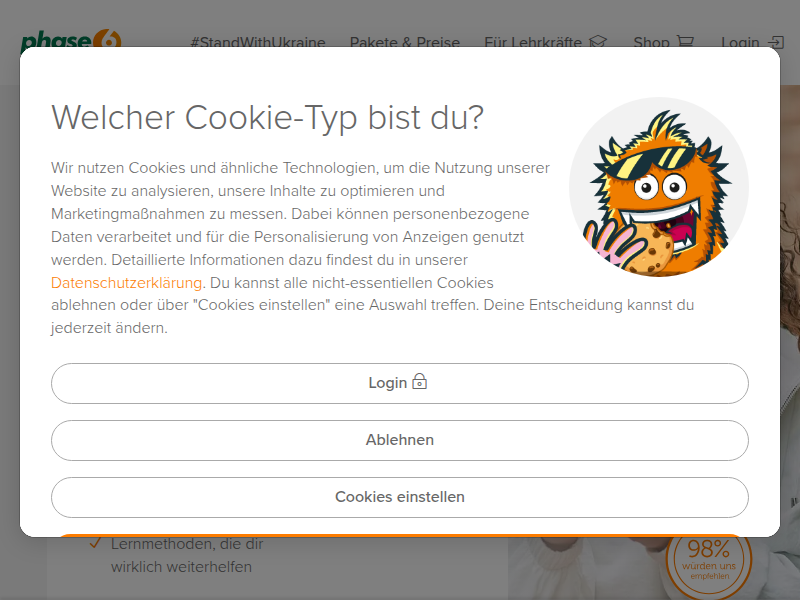Click the Welcher Cookie-Typ bist du heading
This screenshot has height=600, width=800.
point(267,118)
